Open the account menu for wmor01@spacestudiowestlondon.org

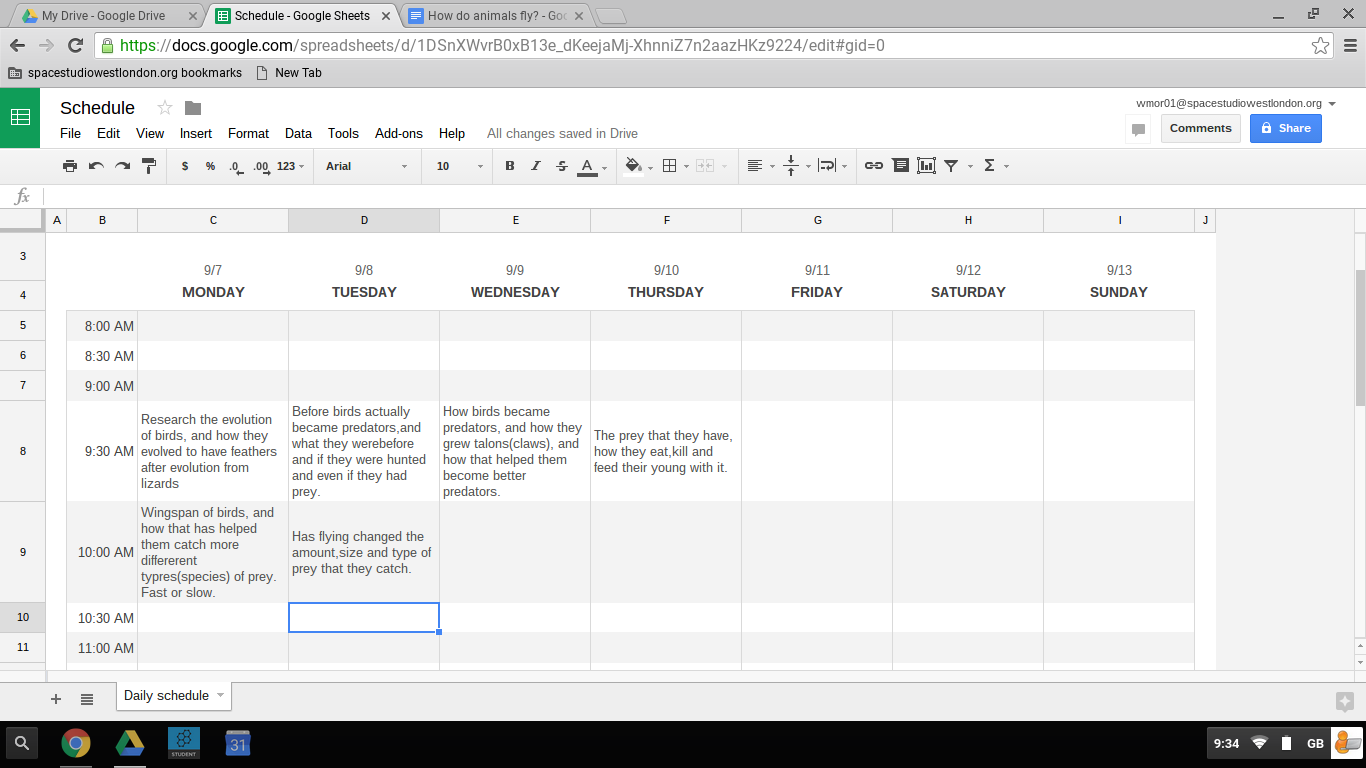[x=1236, y=103]
